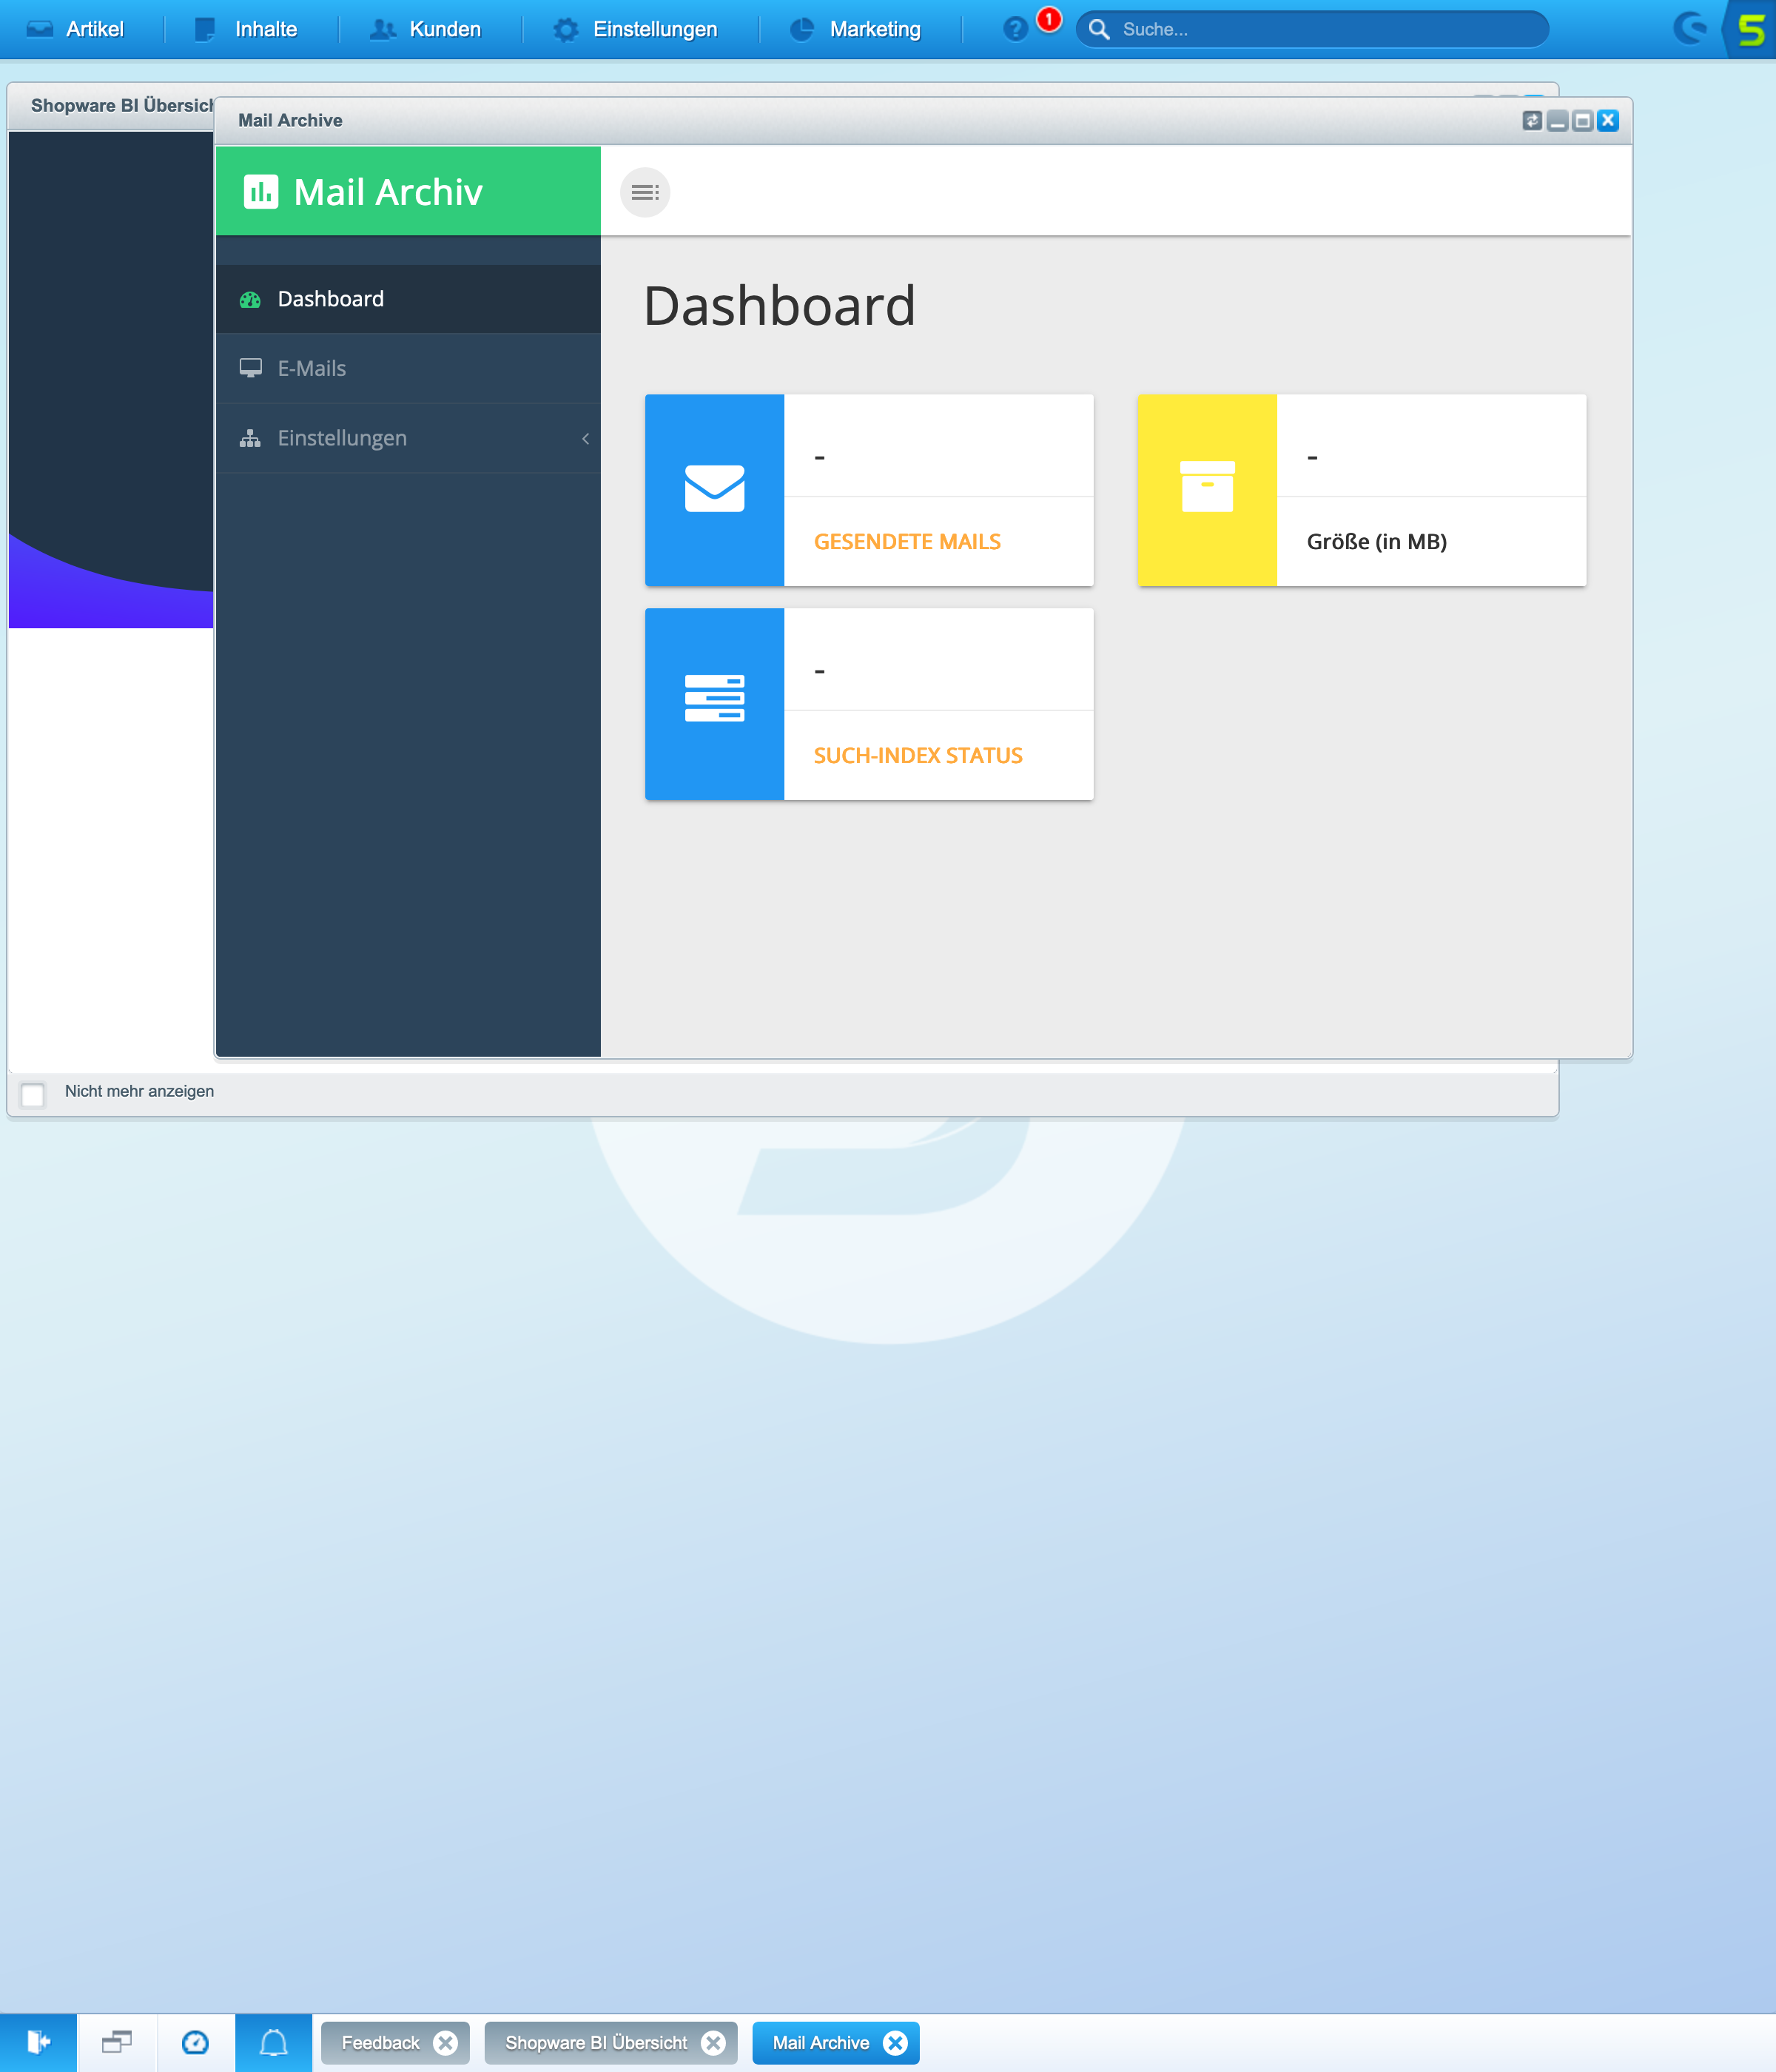Click the red notification badge

tap(1049, 19)
